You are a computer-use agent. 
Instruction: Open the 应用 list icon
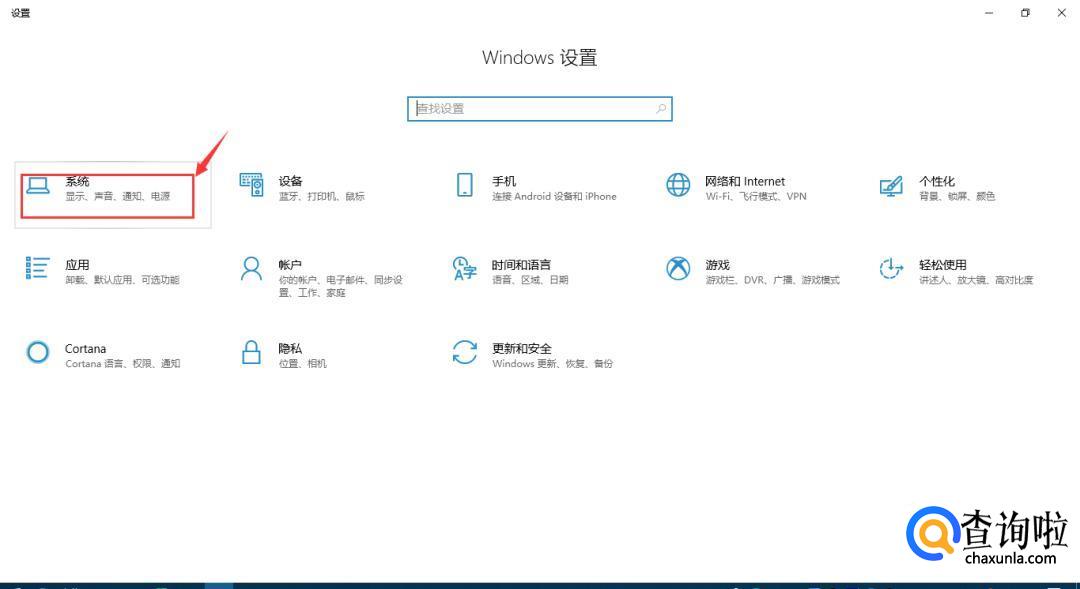[x=37, y=268]
